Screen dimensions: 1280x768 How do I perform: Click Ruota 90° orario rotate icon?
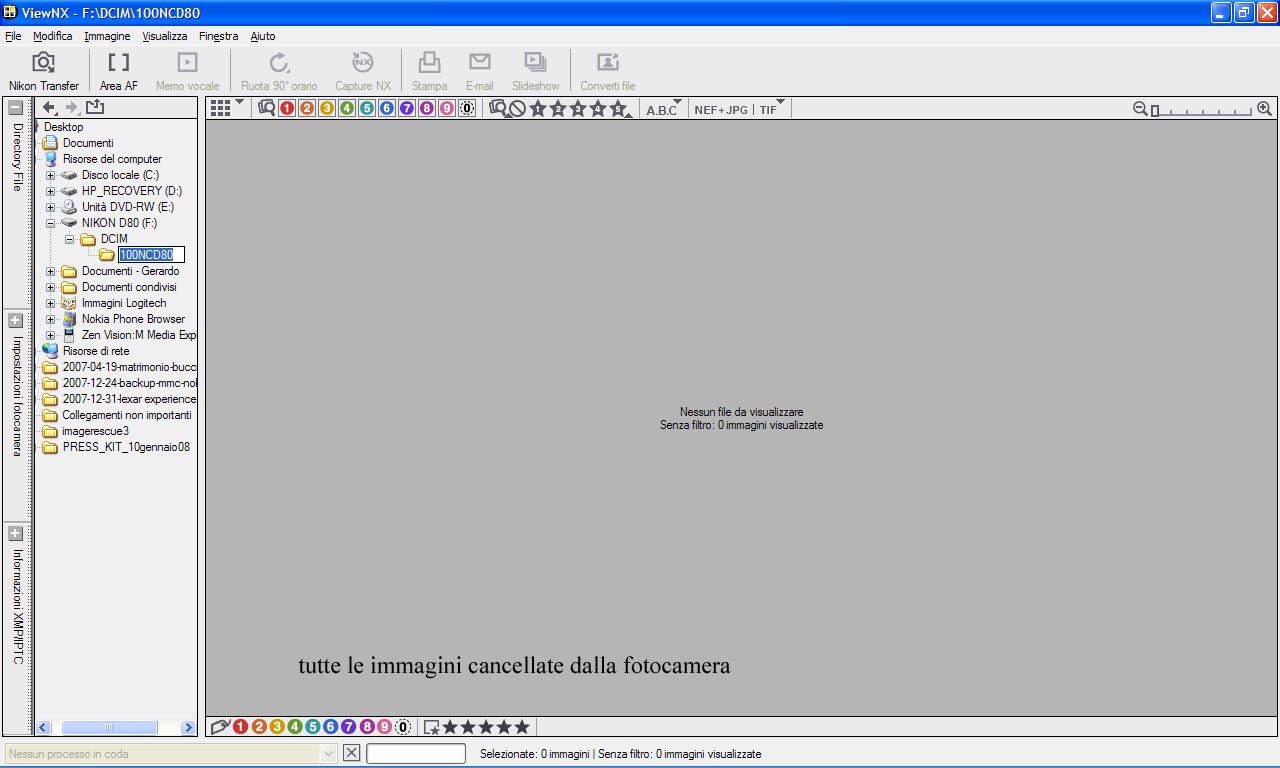[x=279, y=71]
